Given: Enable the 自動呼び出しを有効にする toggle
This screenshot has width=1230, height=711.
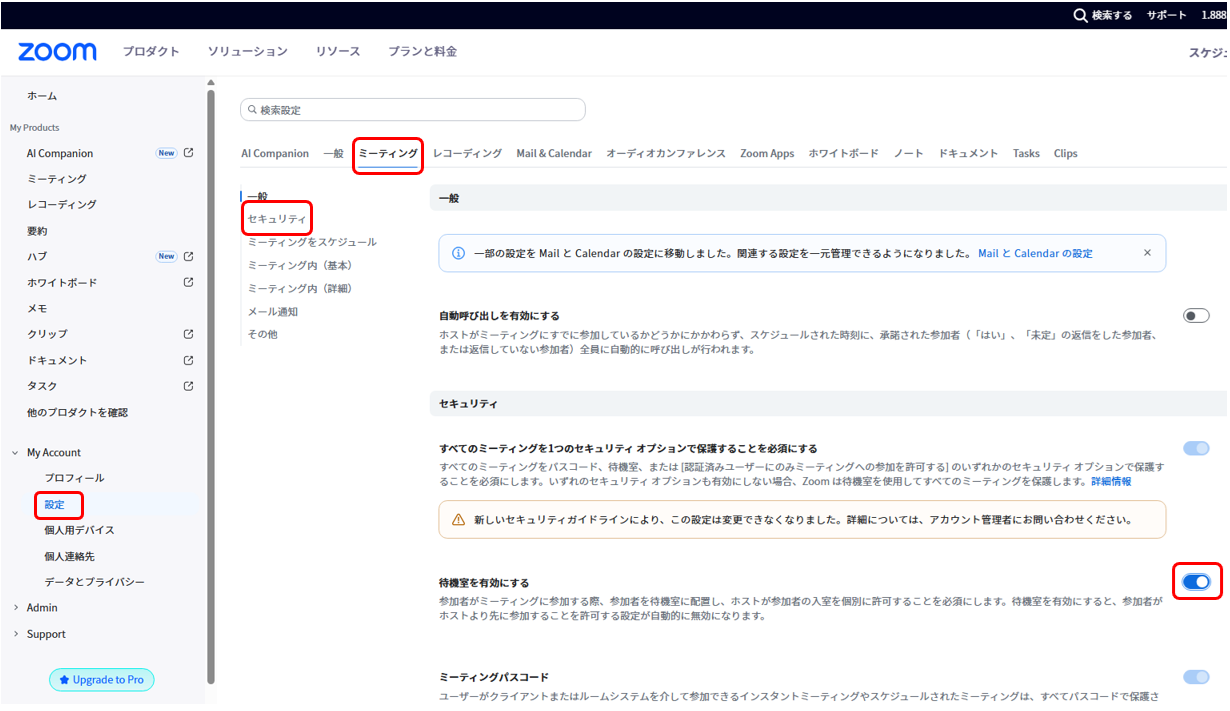Looking at the screenshot, I should tap(1196, 316).
